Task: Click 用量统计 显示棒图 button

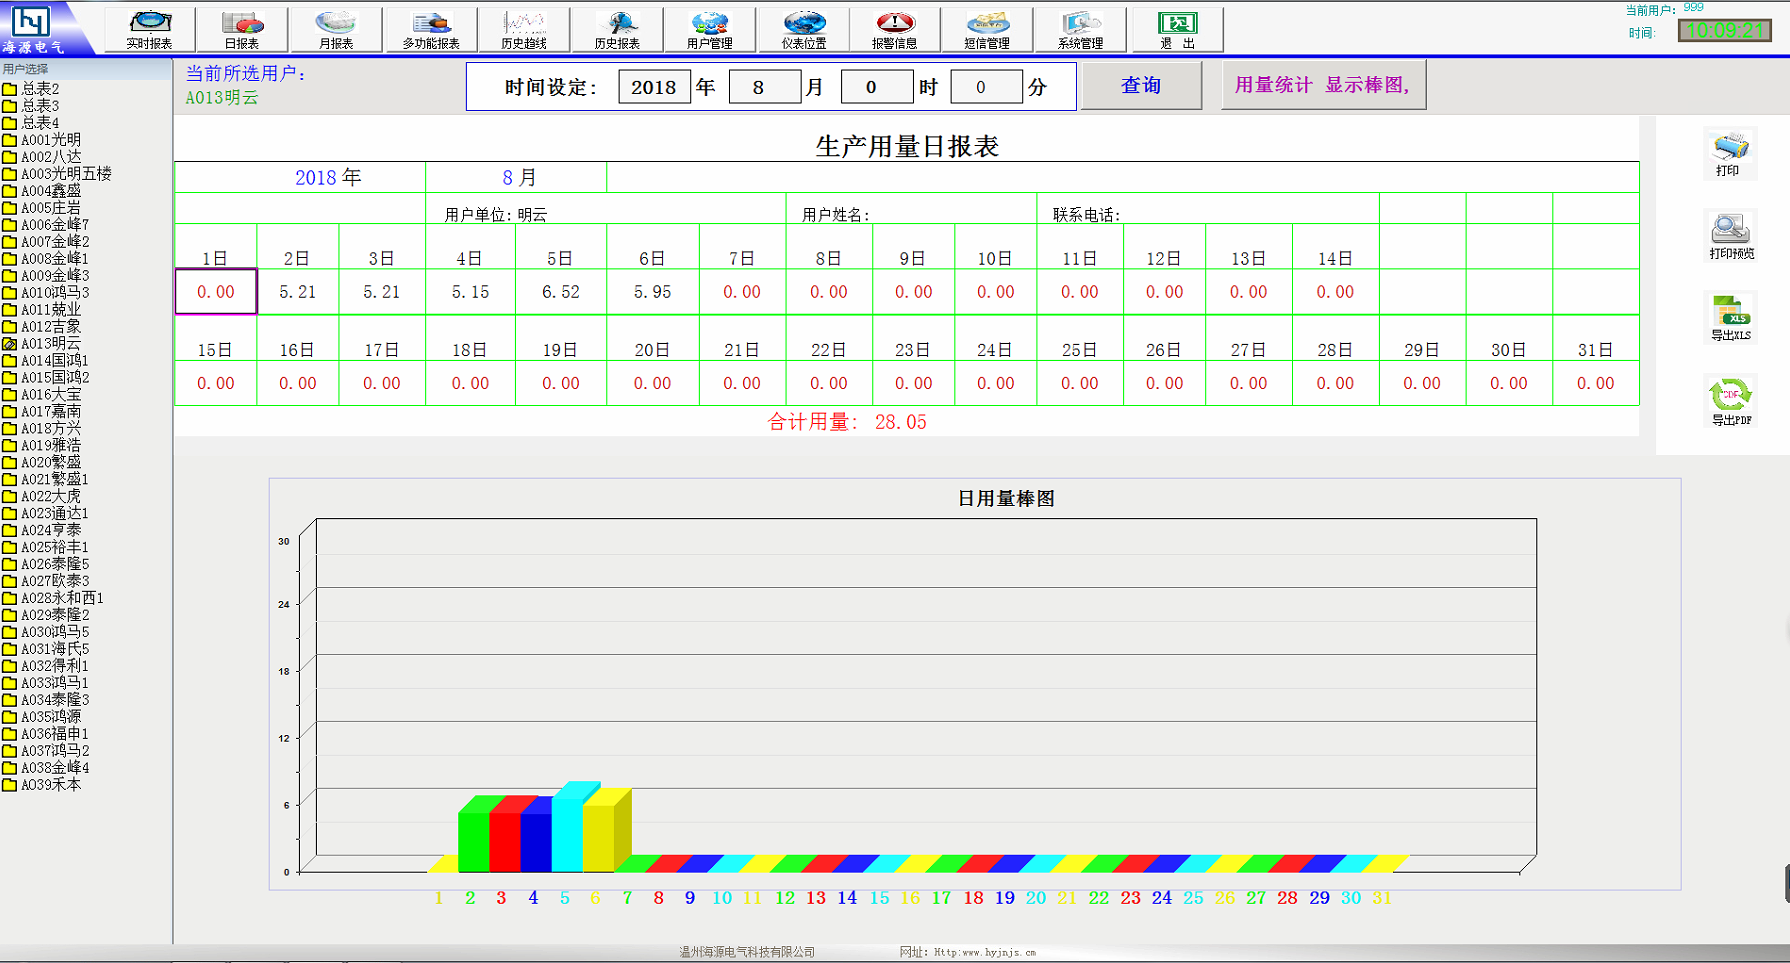Action: coord(1323,86)
